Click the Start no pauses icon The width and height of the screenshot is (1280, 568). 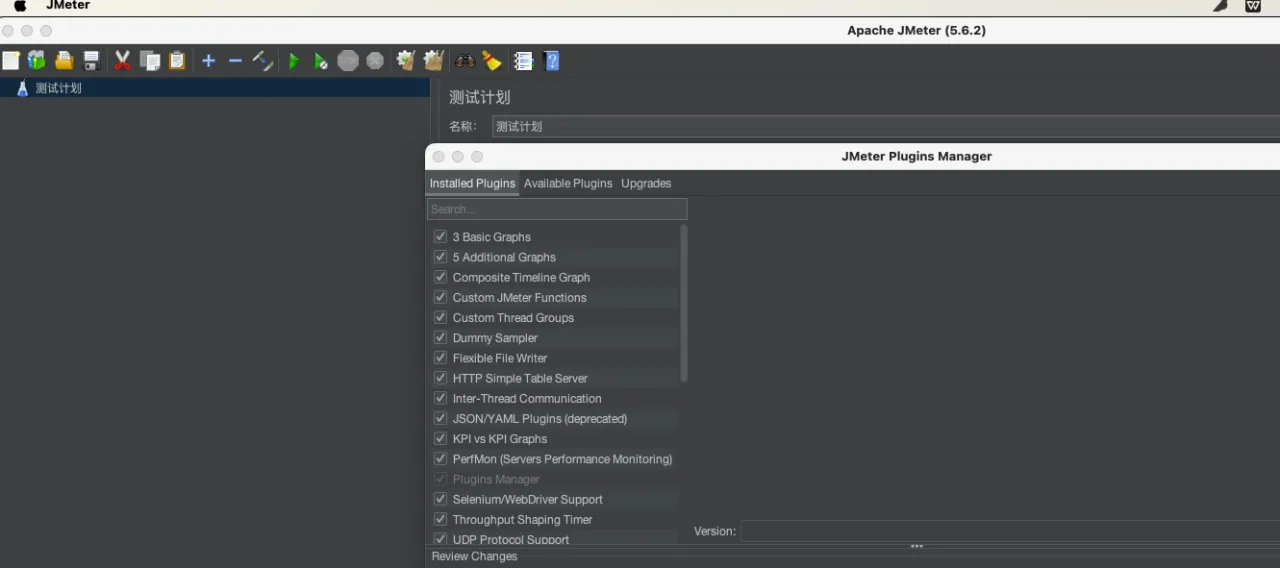(320, 61)
